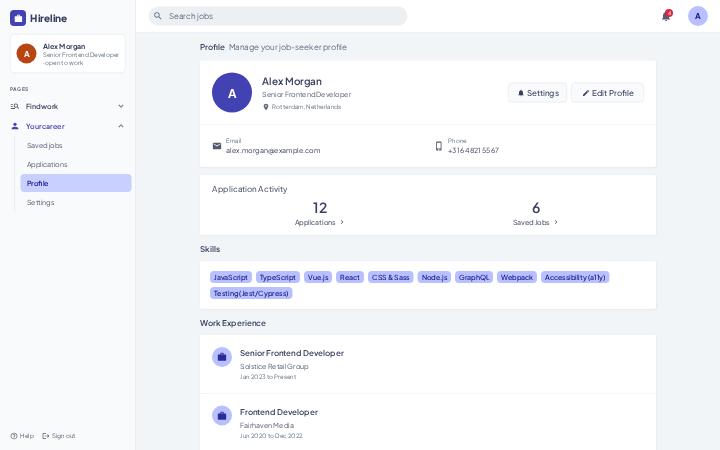720x450 pixels.
Task: Click the Jan 2023 to Present date text
Action: [x=268, y=377]
